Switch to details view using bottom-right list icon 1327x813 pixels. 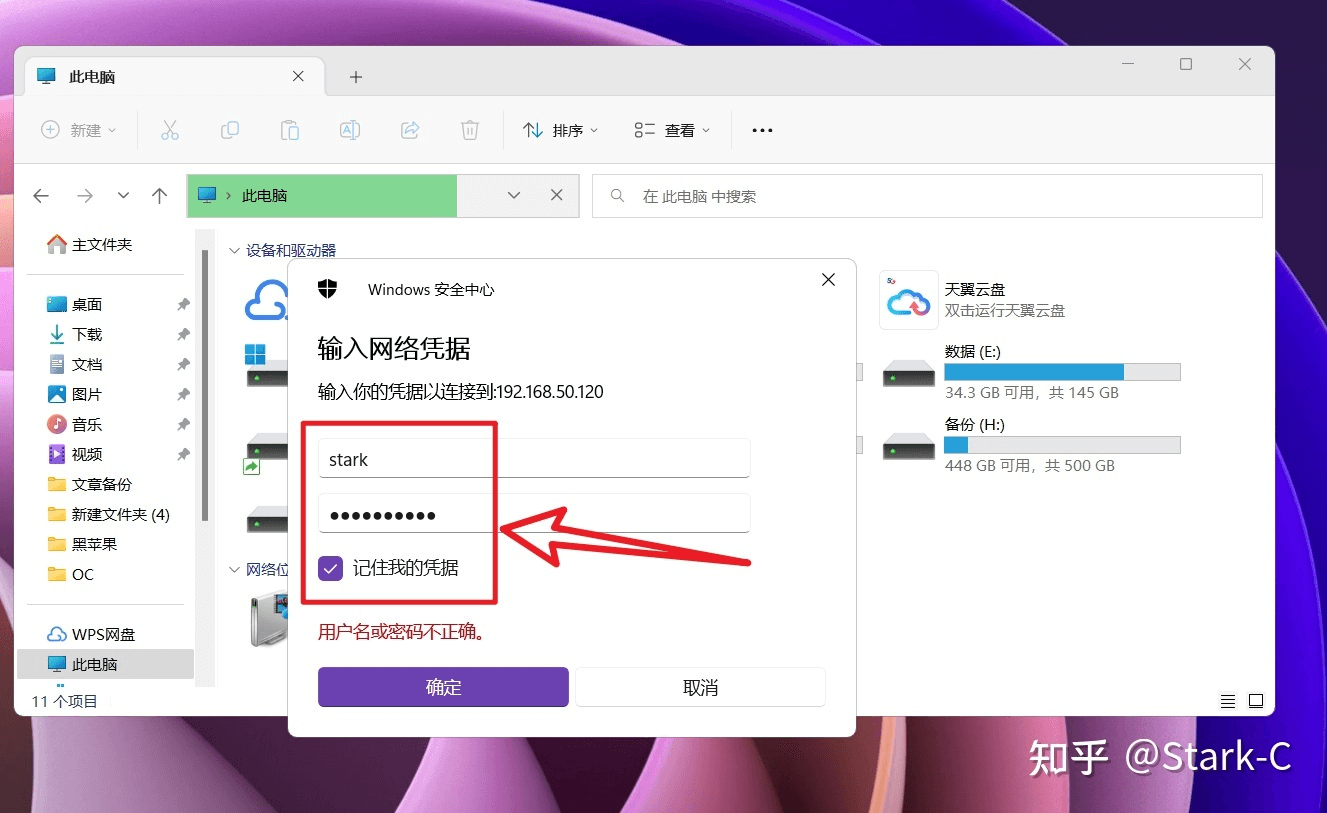pyautogui.click(x=1228, y=701)
